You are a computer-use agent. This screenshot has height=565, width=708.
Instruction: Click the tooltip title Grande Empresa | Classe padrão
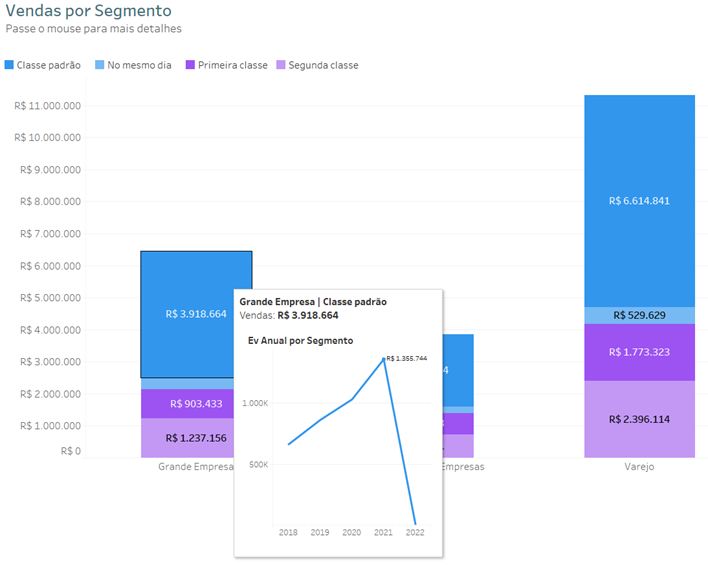click(x=313, y=302)
